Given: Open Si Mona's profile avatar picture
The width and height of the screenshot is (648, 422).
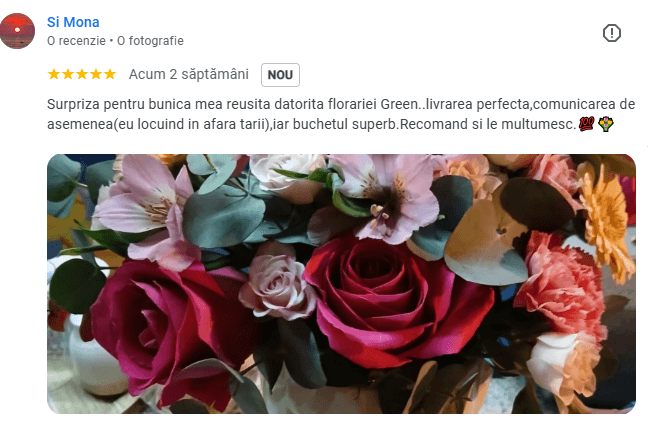Looking at the screenshot, I should click(17, 31).
